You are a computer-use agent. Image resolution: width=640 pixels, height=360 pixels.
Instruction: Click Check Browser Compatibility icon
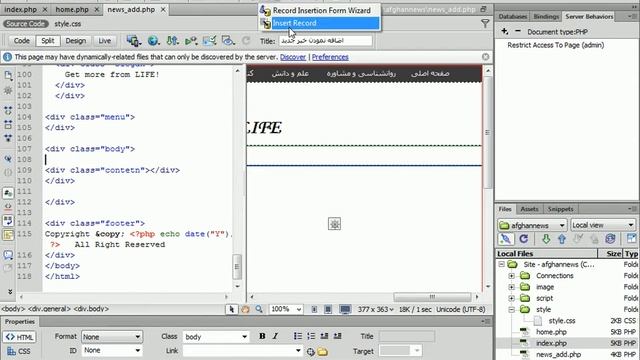tap(209, 40)
